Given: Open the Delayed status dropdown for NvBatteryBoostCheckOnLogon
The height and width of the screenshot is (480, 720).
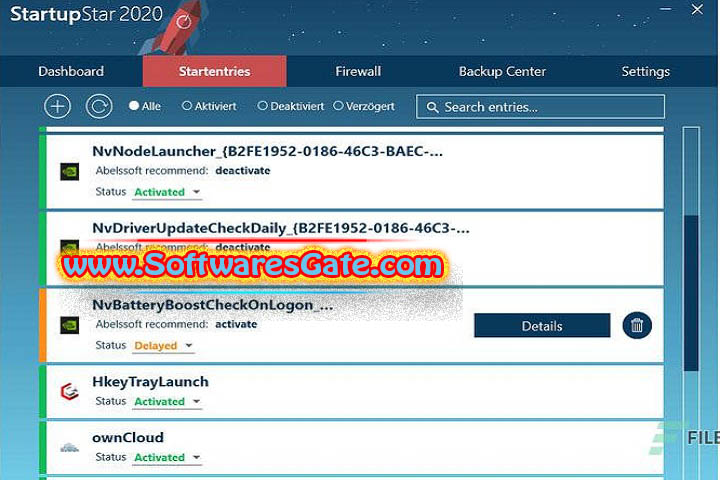Looking at the screenshot, I should [x=163, y=345].
